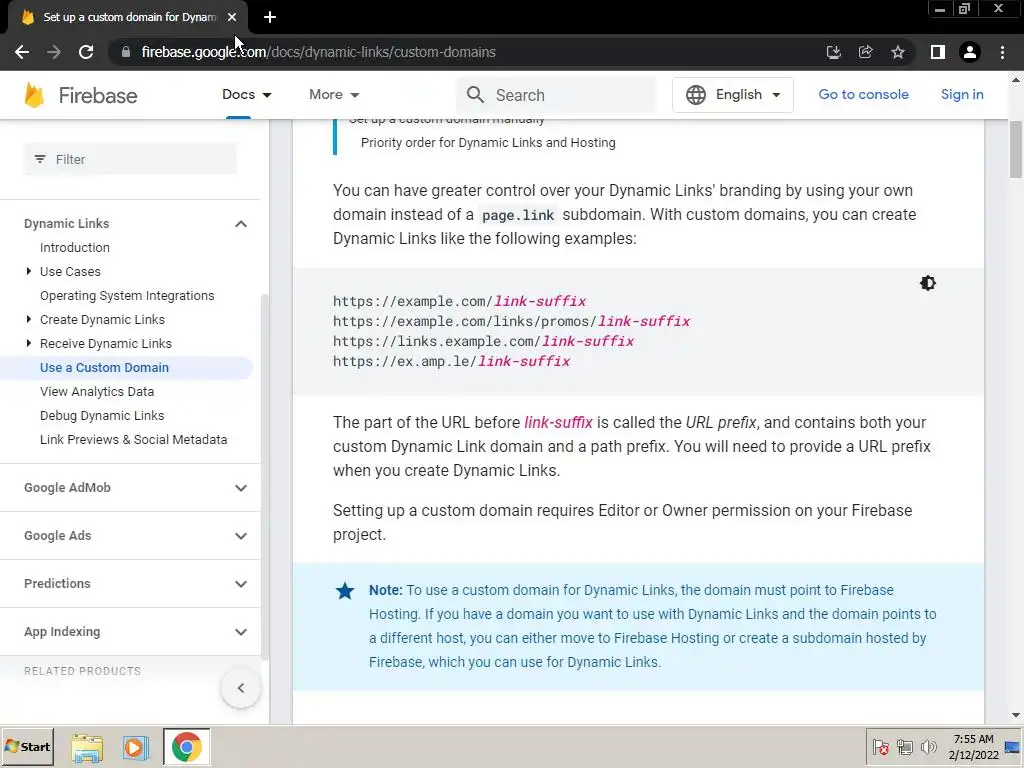Screen dimensions: 1024x768
Task: Click the address bar URL
Action: [318, 52]
